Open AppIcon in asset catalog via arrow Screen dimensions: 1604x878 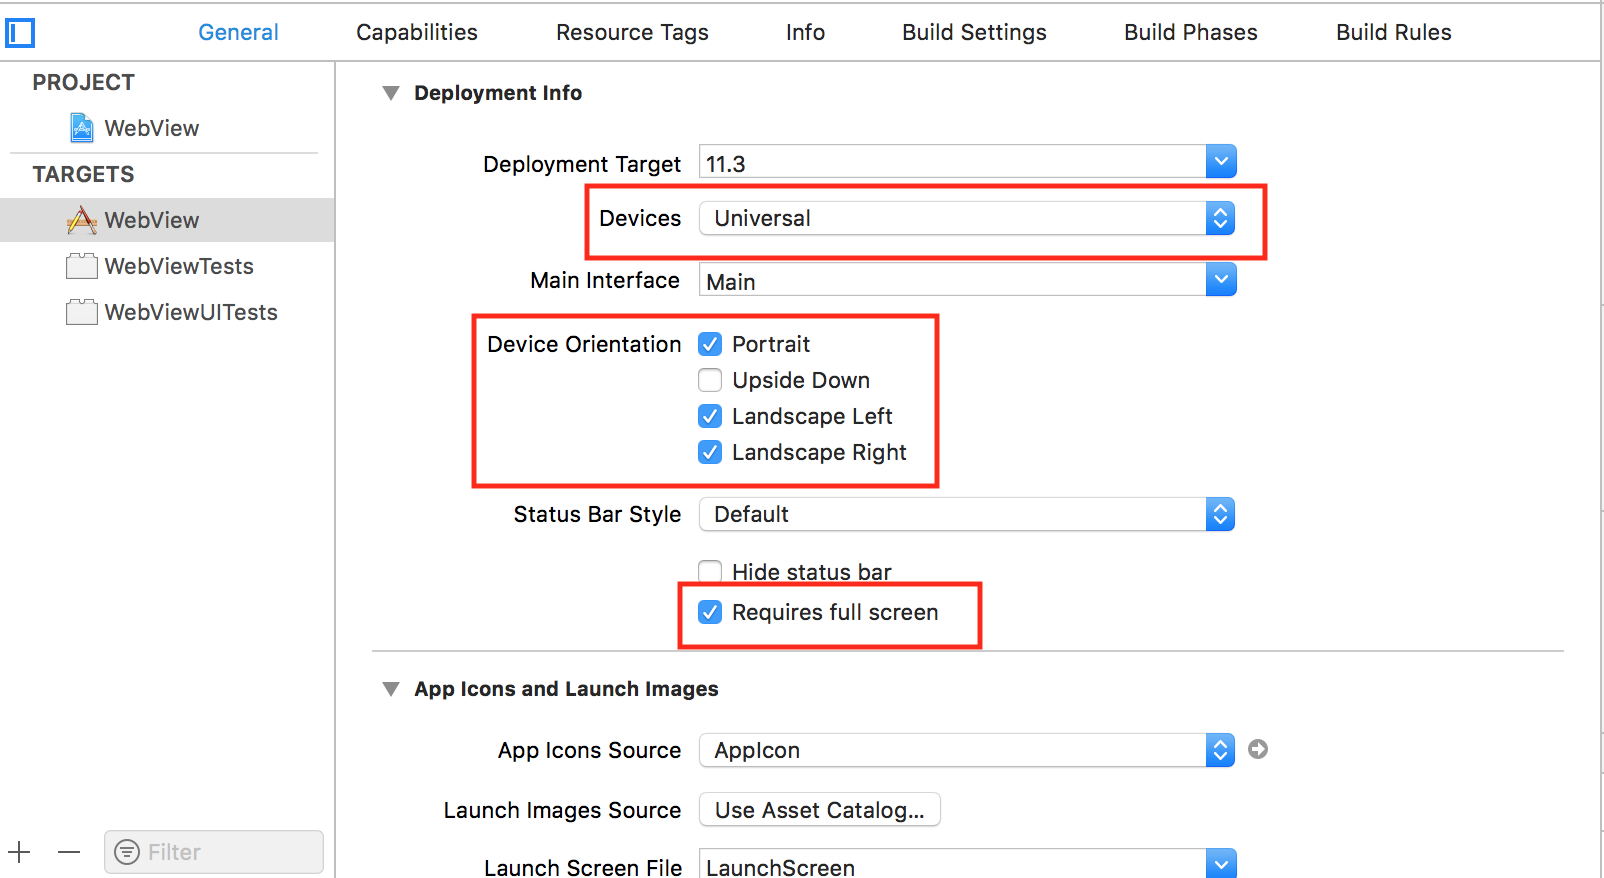click(x=1258, y=749)
